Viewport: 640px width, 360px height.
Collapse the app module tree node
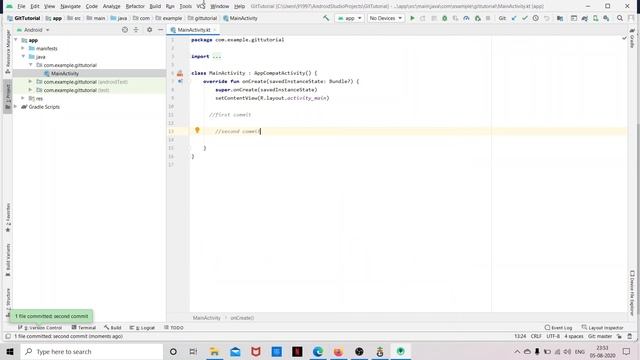click(16, 40)
